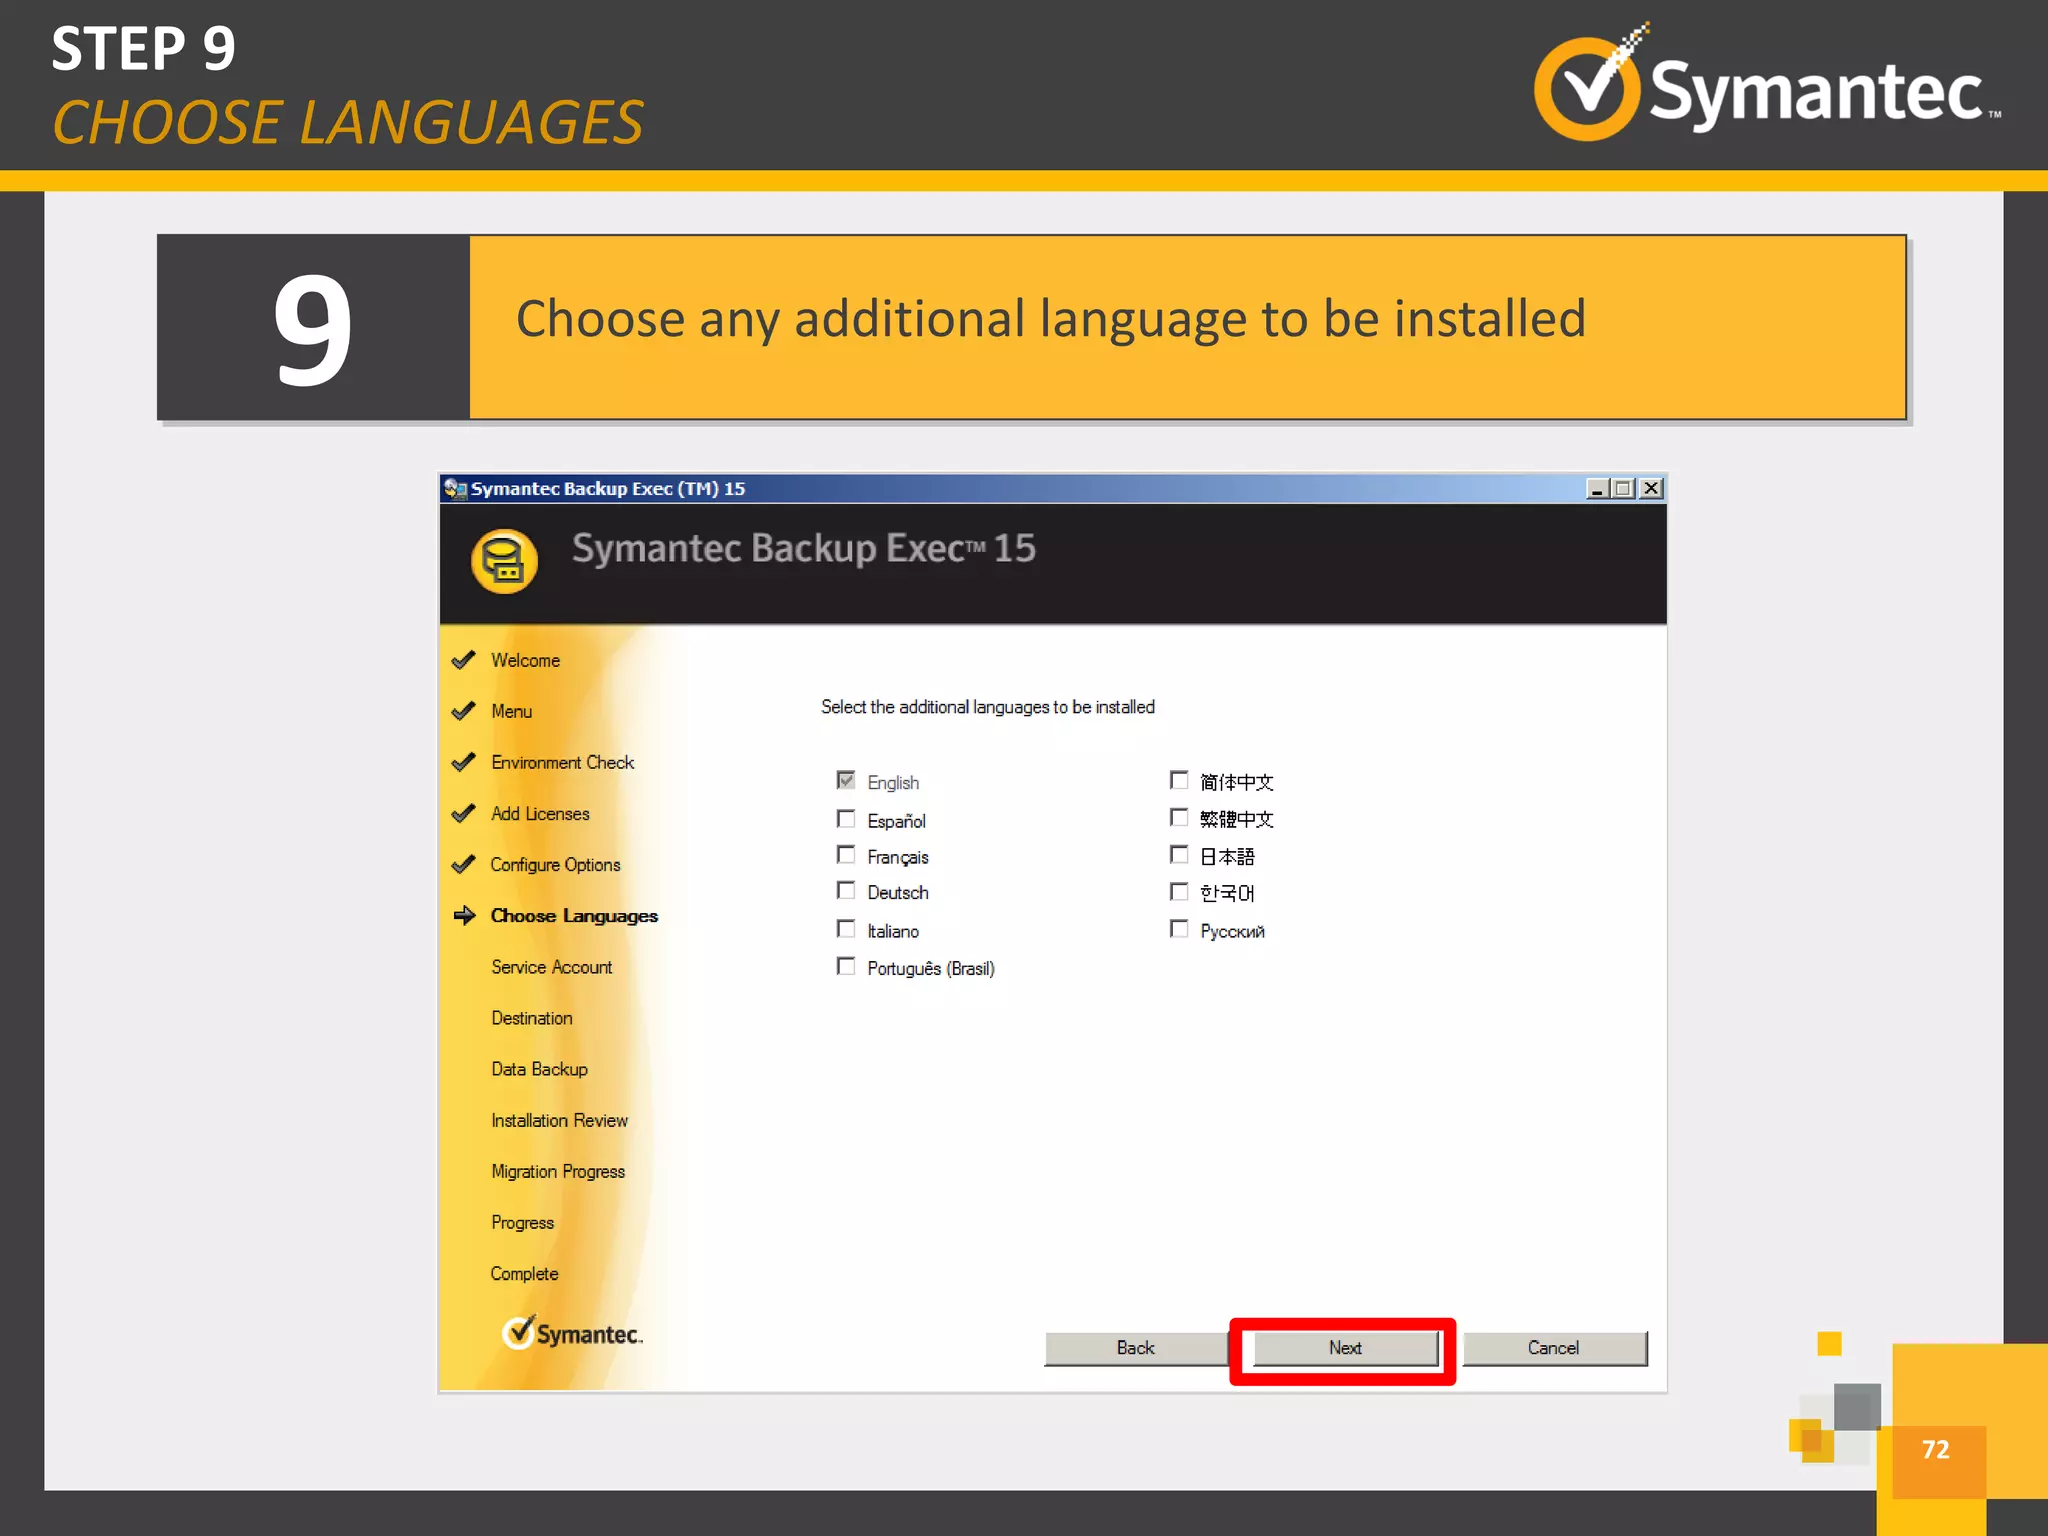Select the Korean 한국어 checkbox

tap(1179, 891)
